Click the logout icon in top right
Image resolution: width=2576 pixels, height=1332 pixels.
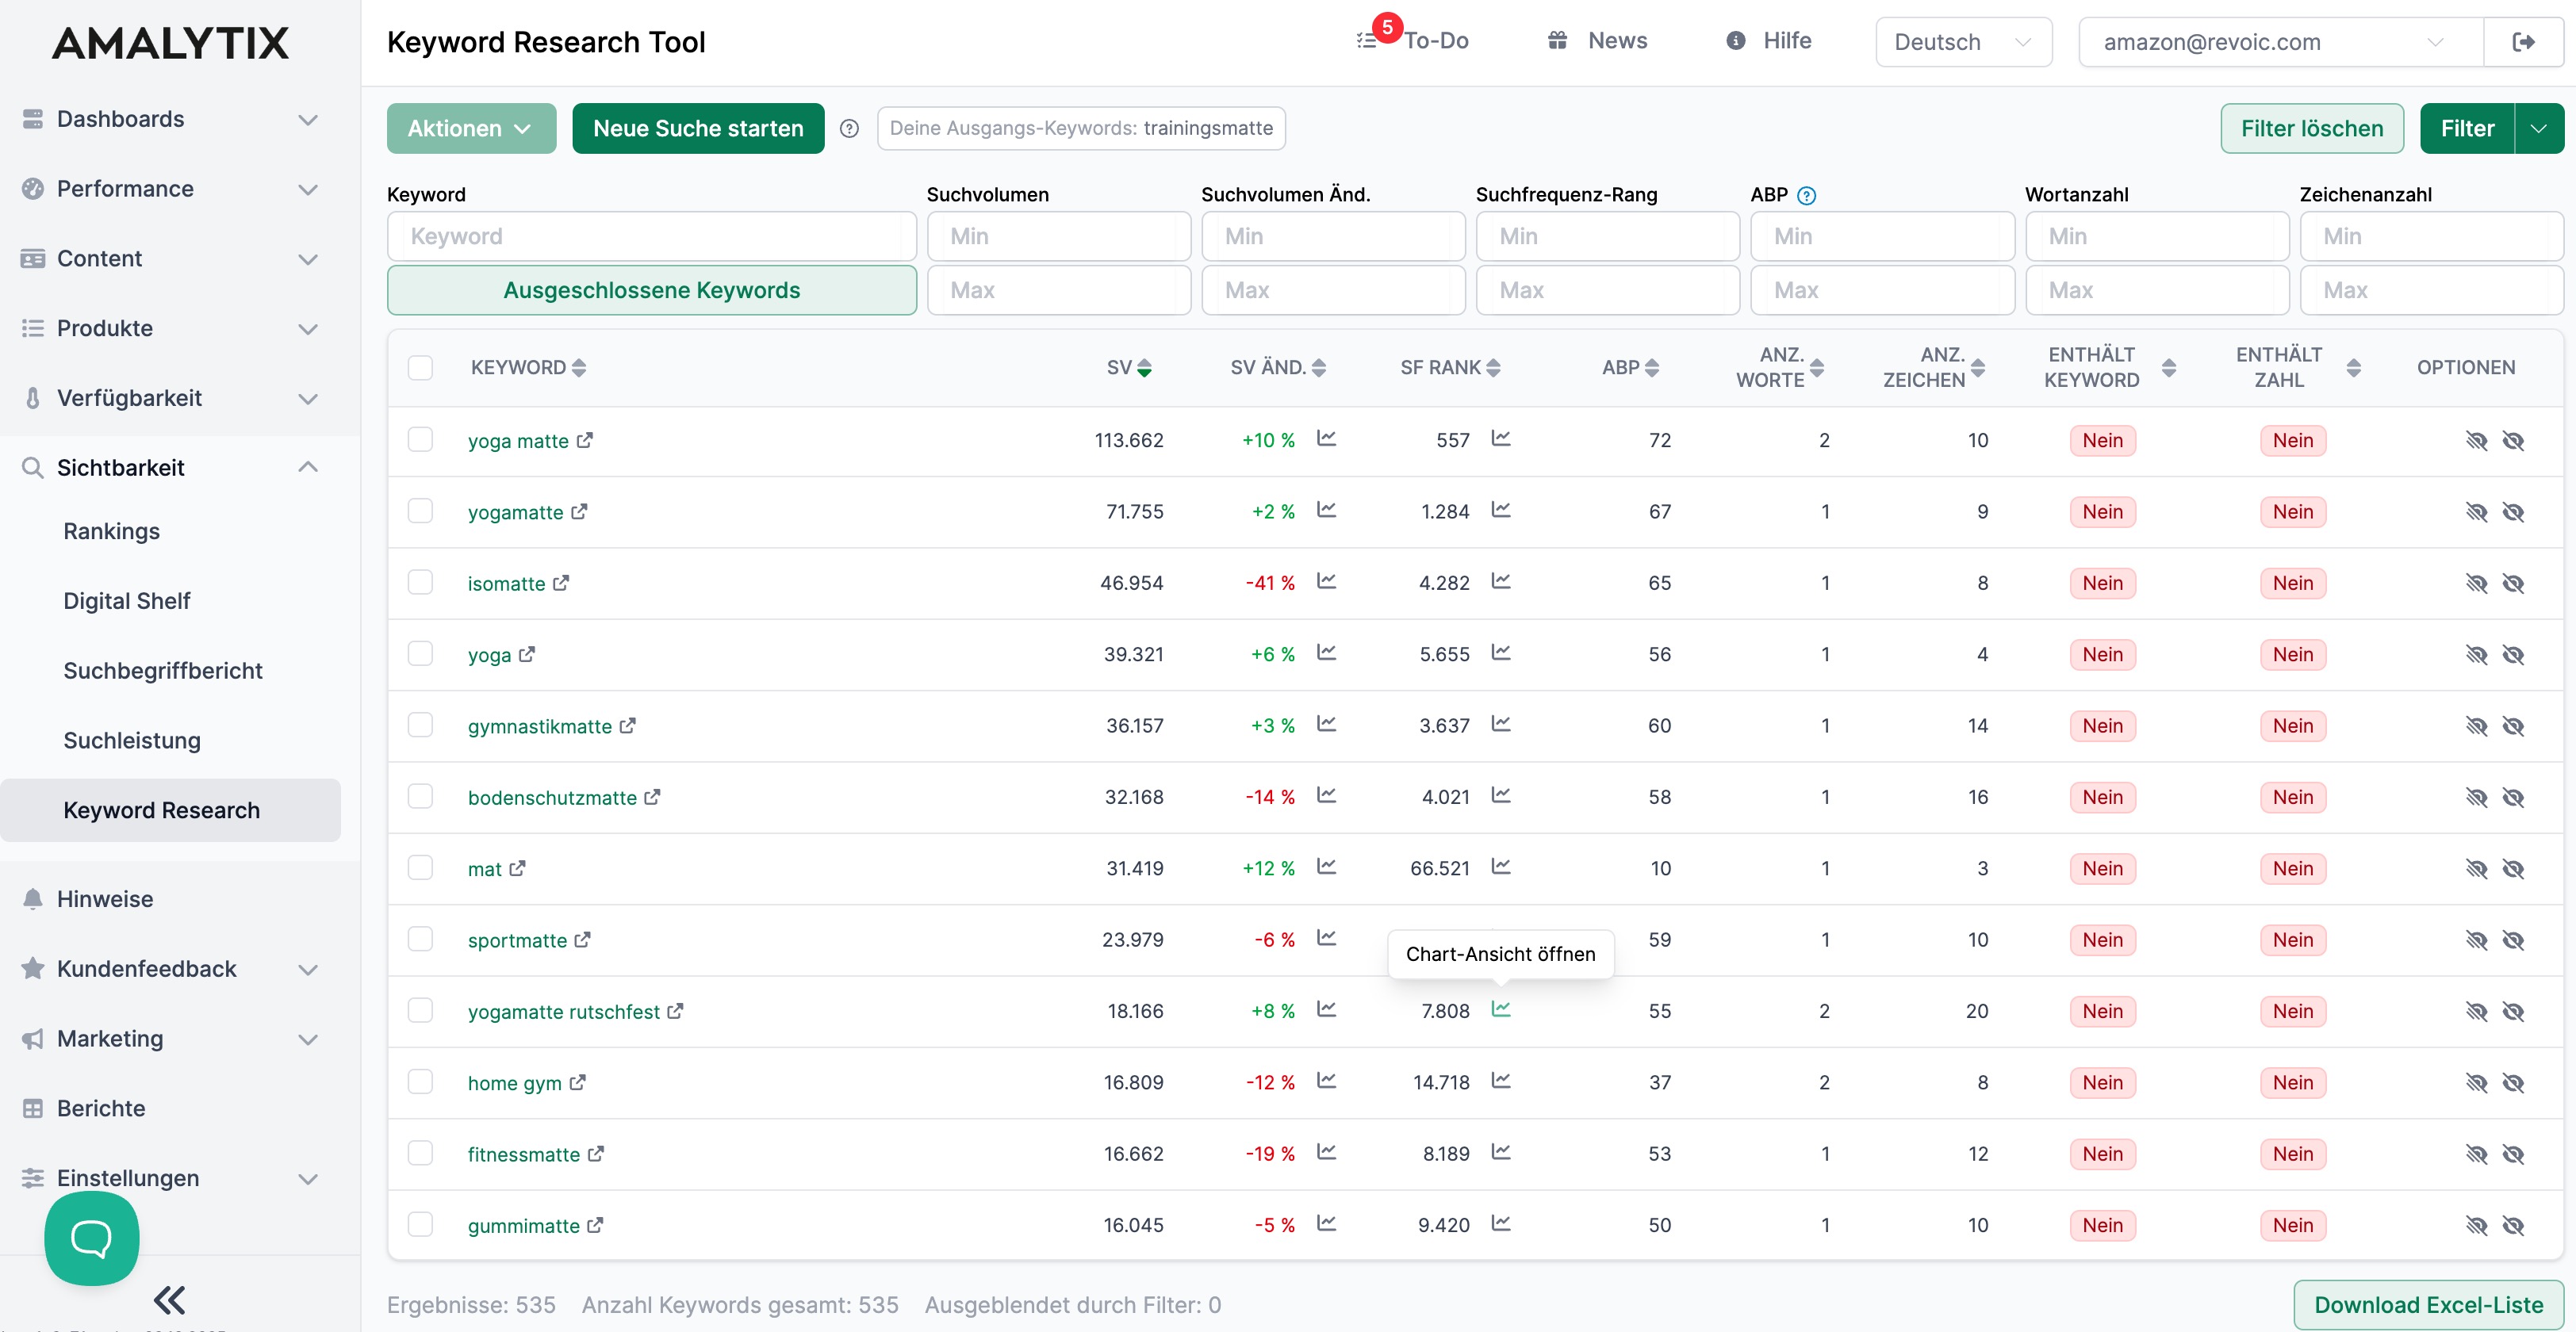2522,42
